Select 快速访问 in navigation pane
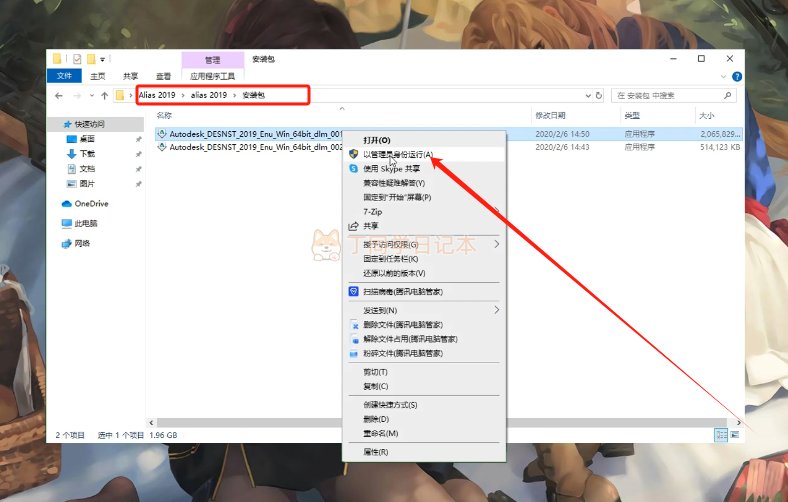This screenshot has height=502, width=788. 89,124
